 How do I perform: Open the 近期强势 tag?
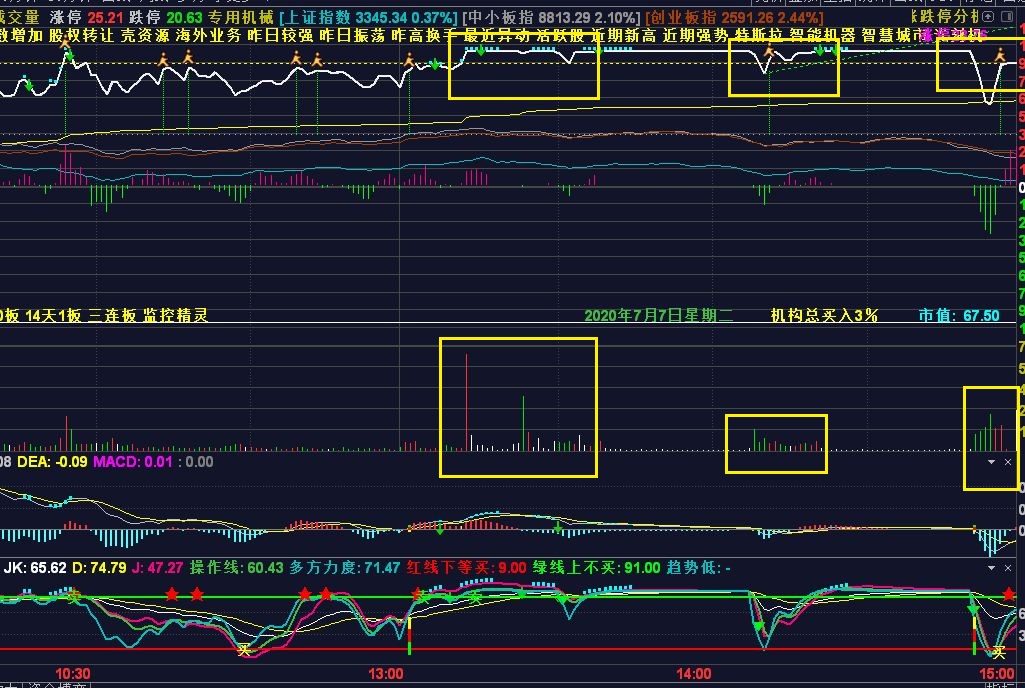click(x=696, y=35)
